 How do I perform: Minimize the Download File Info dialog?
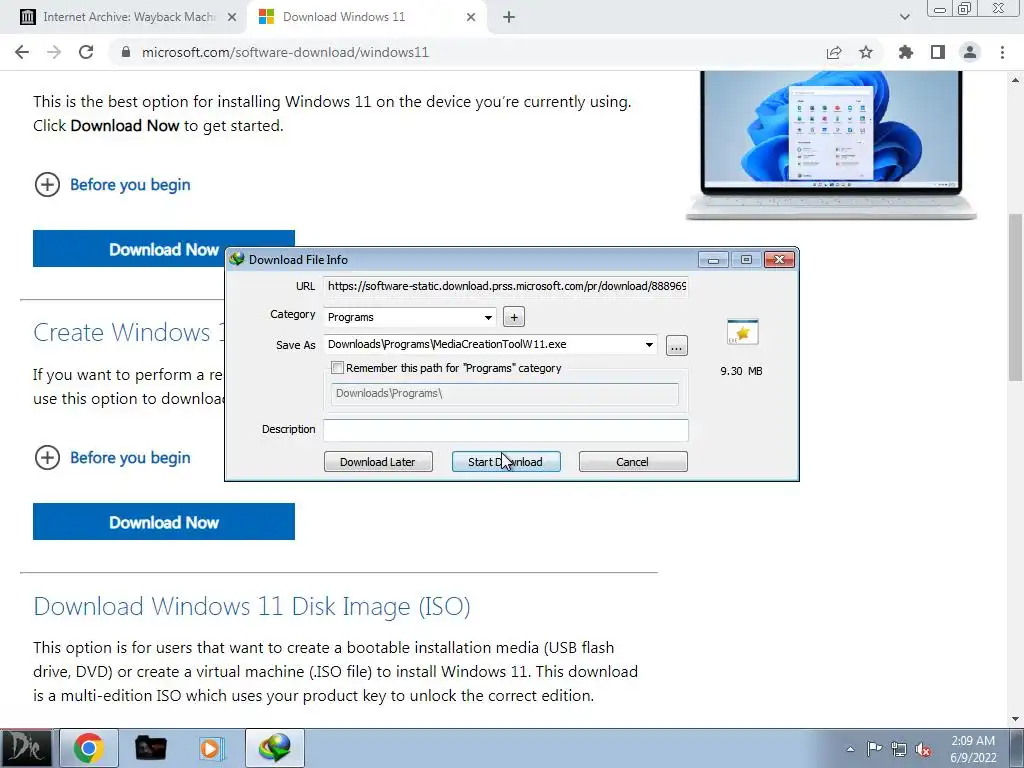713,260
